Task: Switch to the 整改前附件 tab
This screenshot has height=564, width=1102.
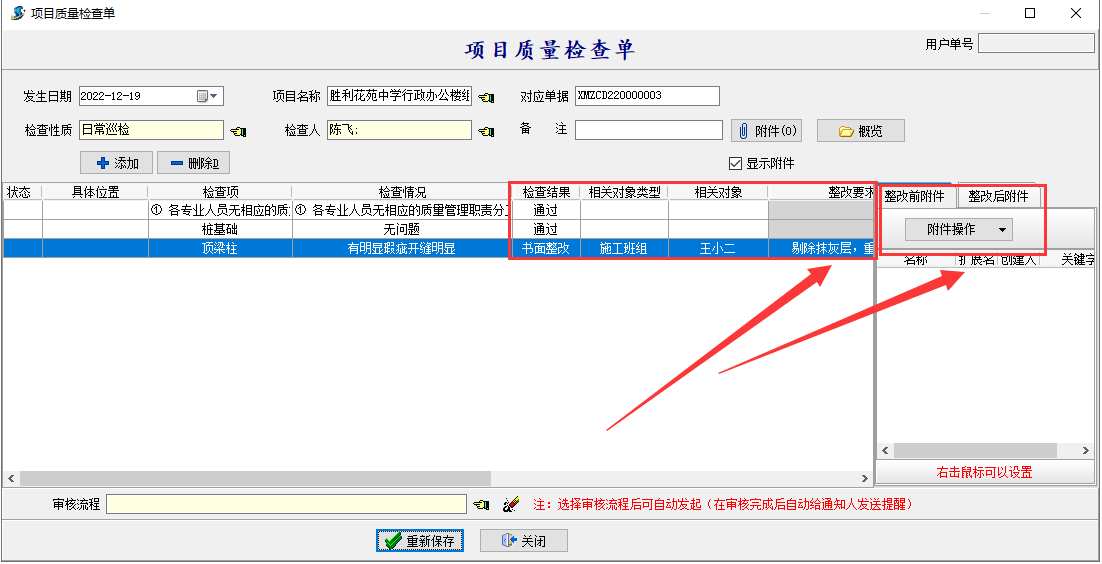Action: click(x=914, y=197)
